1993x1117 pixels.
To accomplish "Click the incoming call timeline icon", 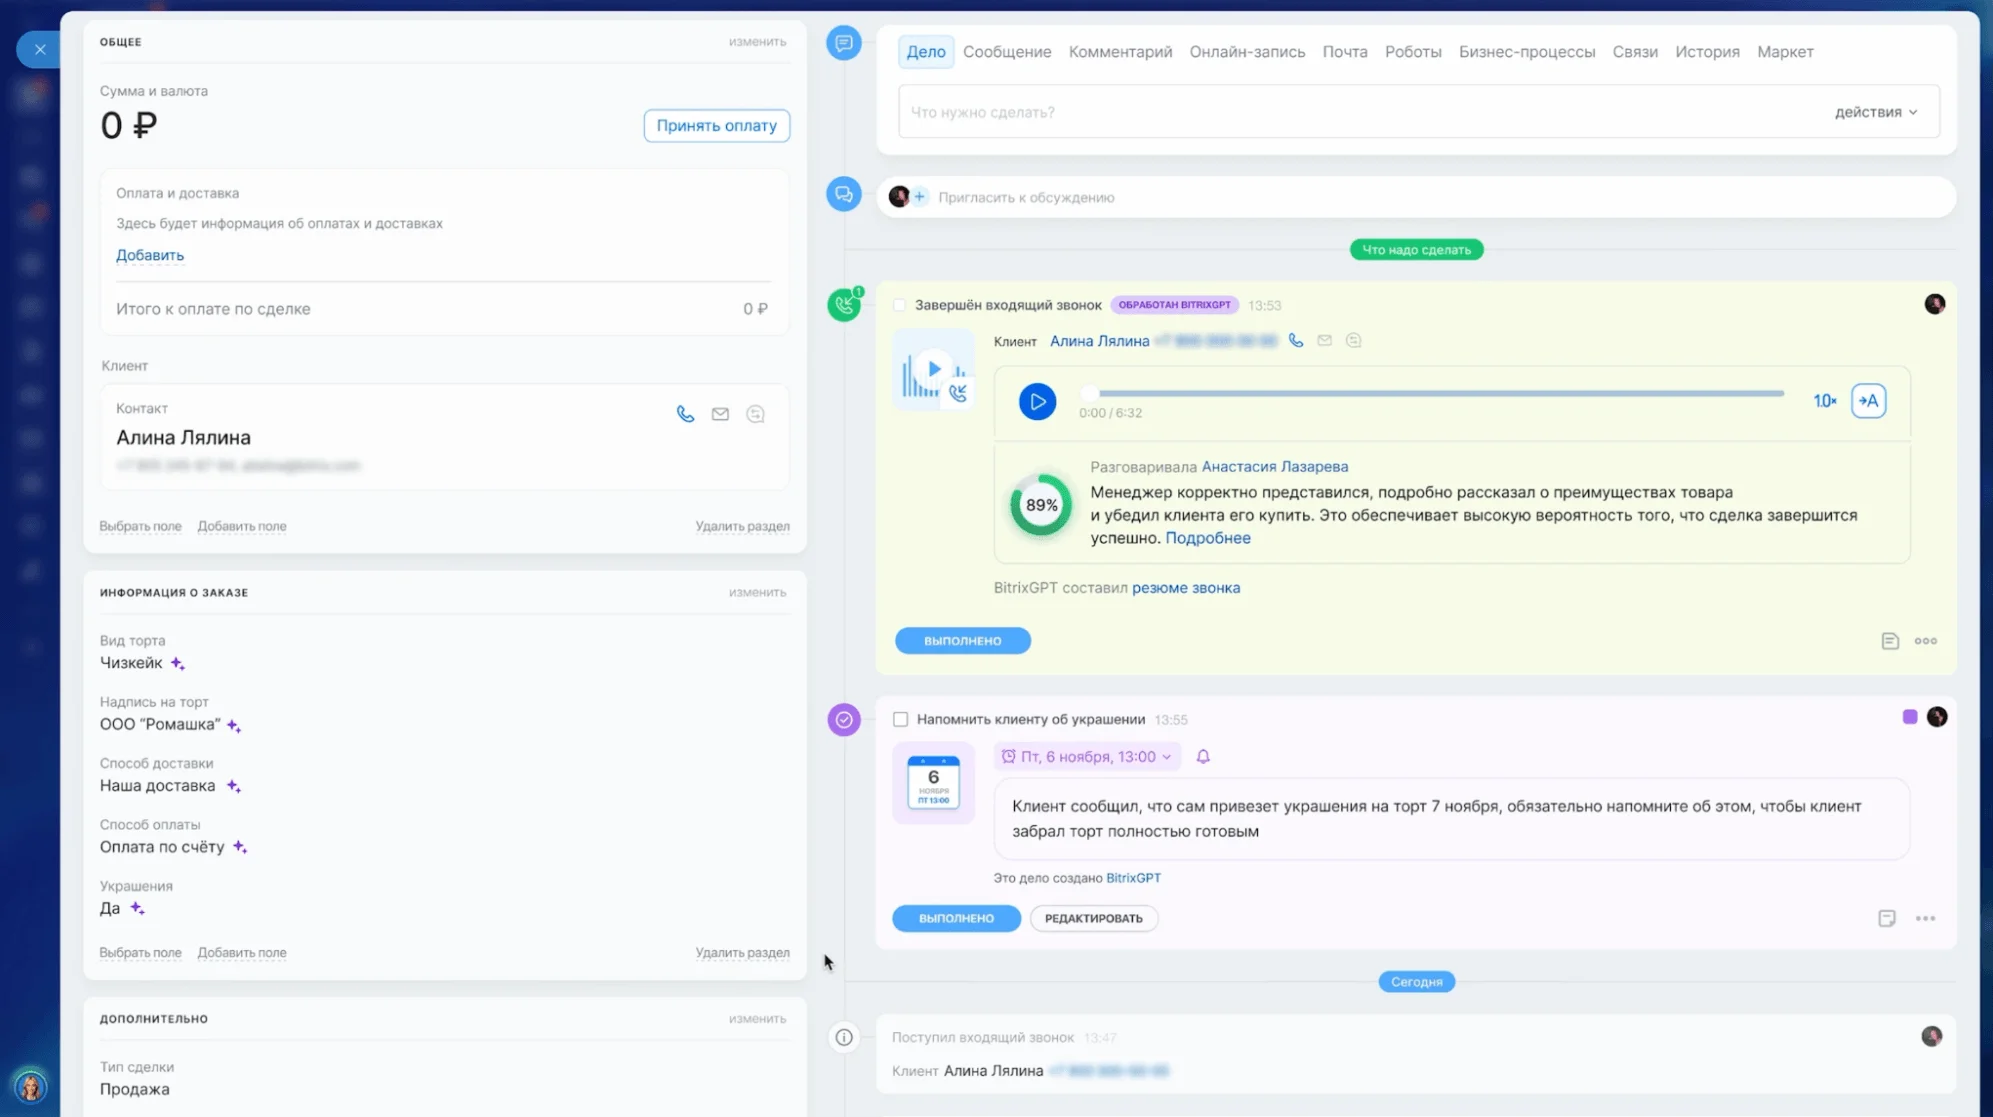I will 844,305.
